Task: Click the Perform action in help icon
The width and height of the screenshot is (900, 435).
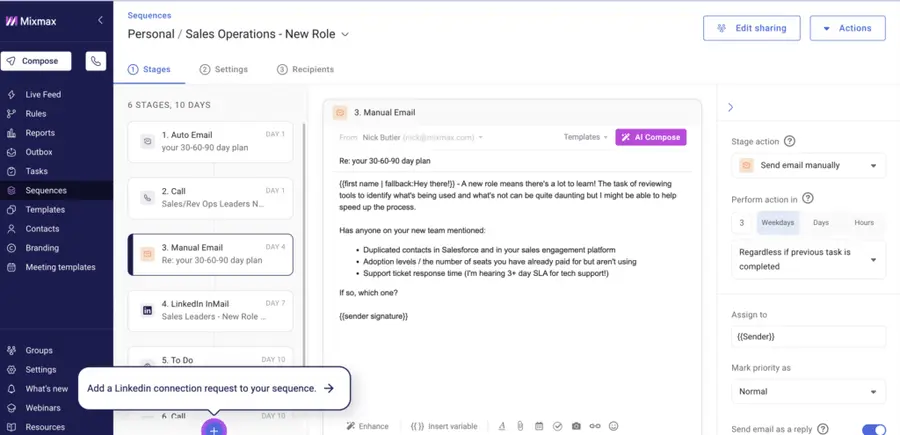Action: [807, 199]
